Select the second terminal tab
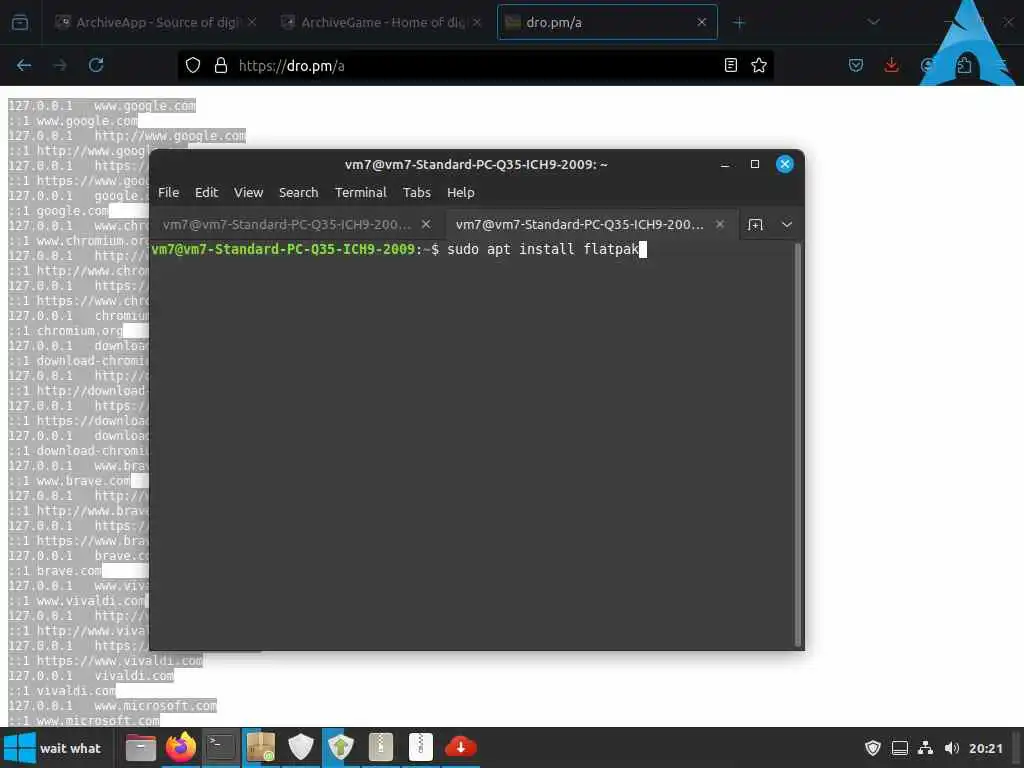 591,225
